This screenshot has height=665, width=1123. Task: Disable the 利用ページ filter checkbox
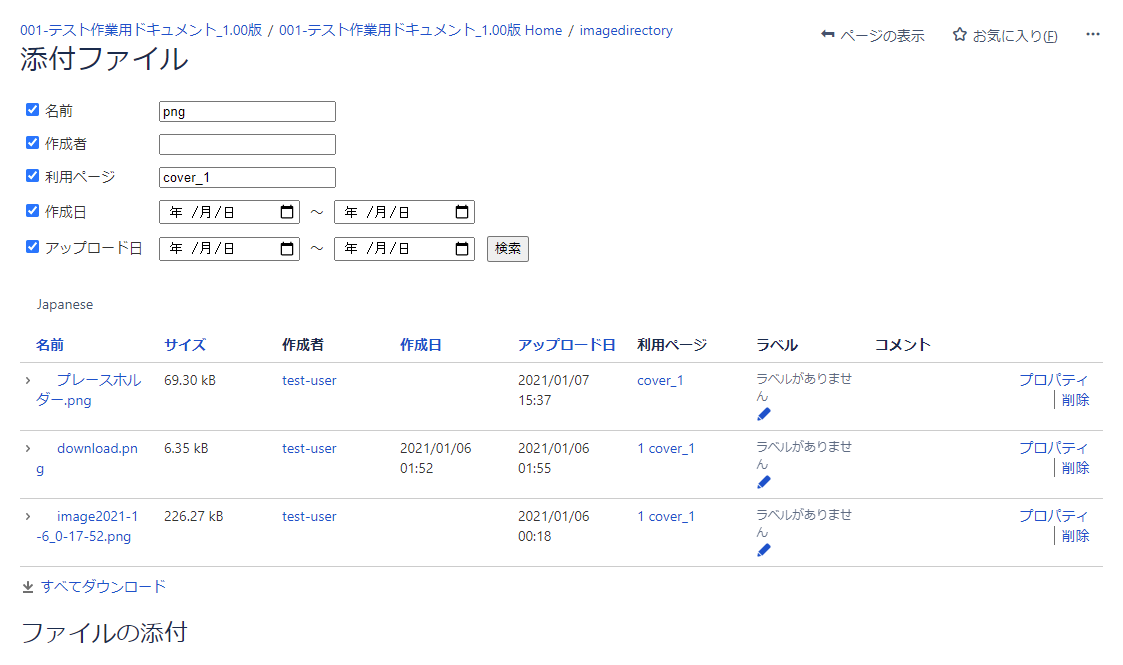click(32, 176)
